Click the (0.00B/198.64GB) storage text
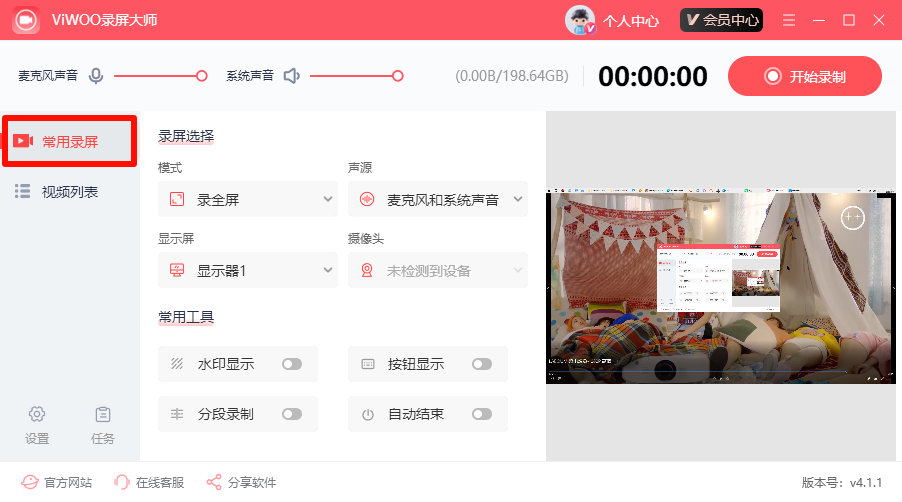 [512, 76]
